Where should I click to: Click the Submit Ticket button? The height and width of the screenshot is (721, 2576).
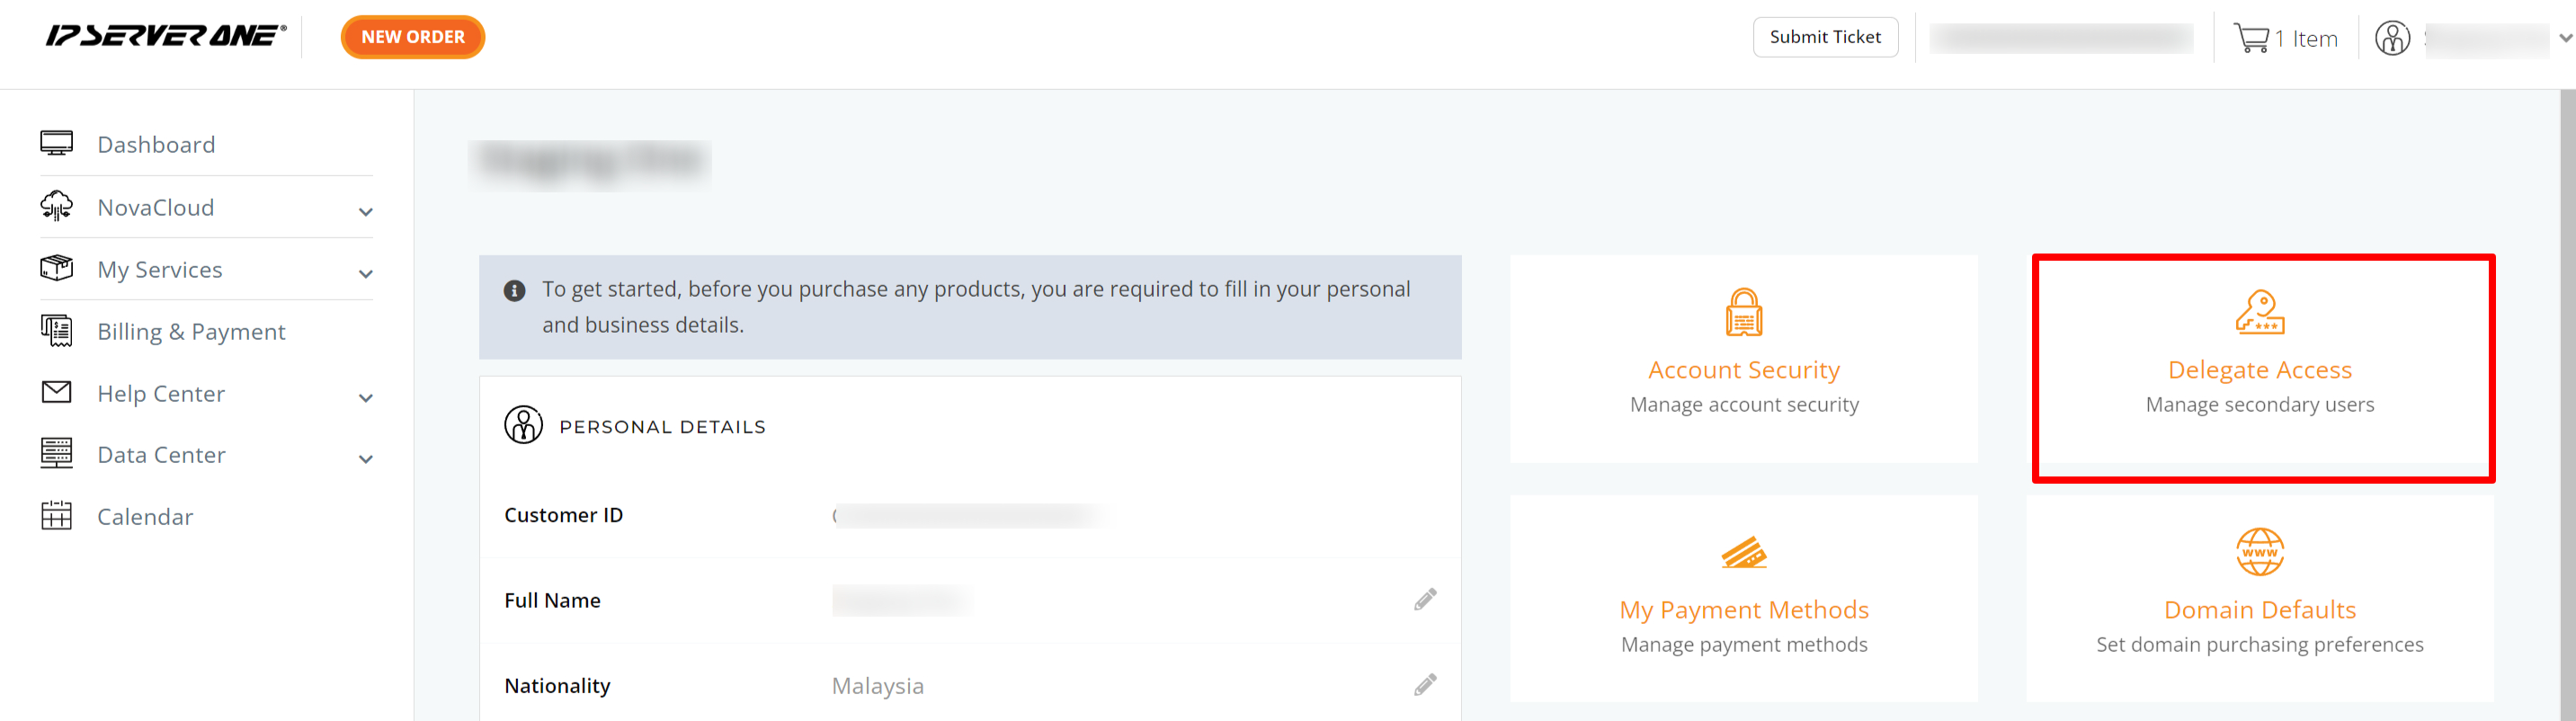pyautogui.click(x=1825, y=37)
